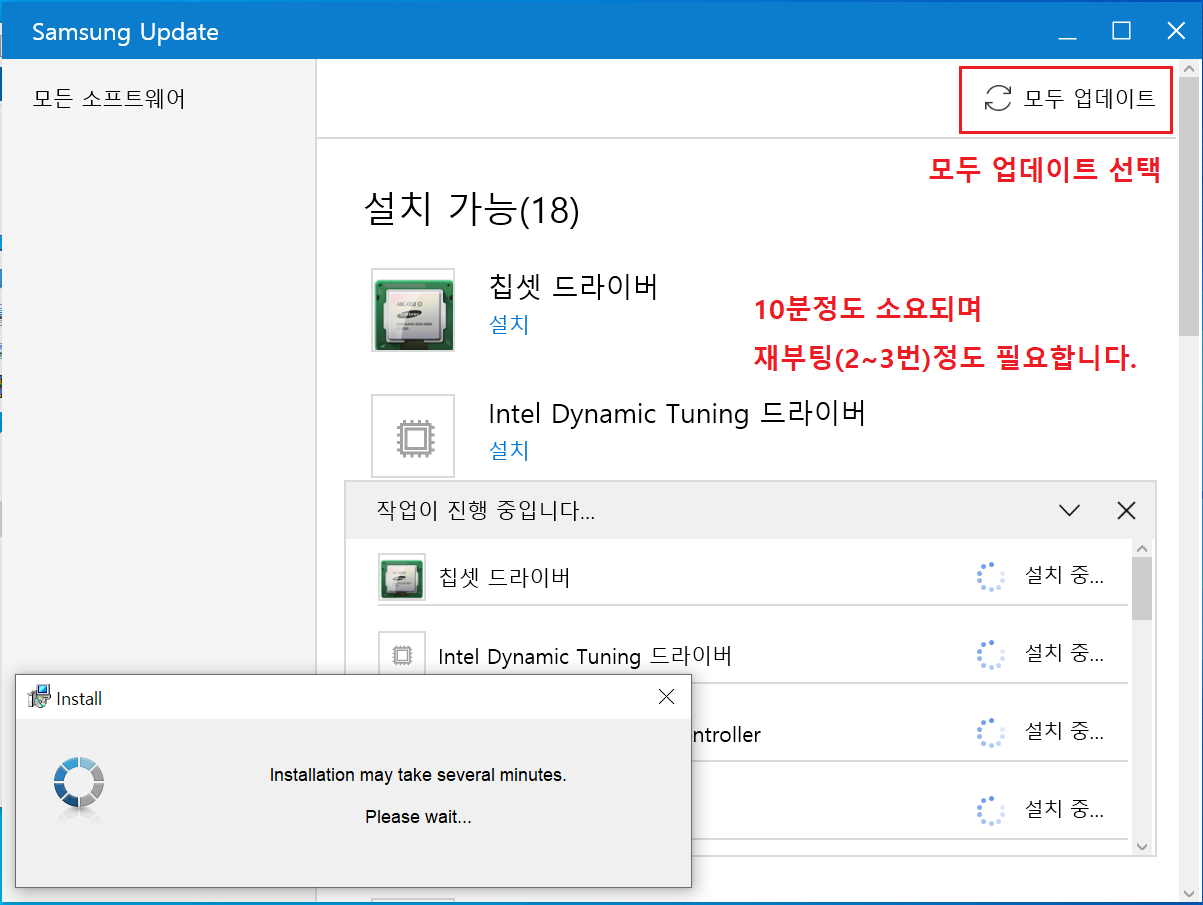Screen dimensions: 1203x905
Task: Maximize the Samsung Update window
Action: click(x=1122, y=31)
